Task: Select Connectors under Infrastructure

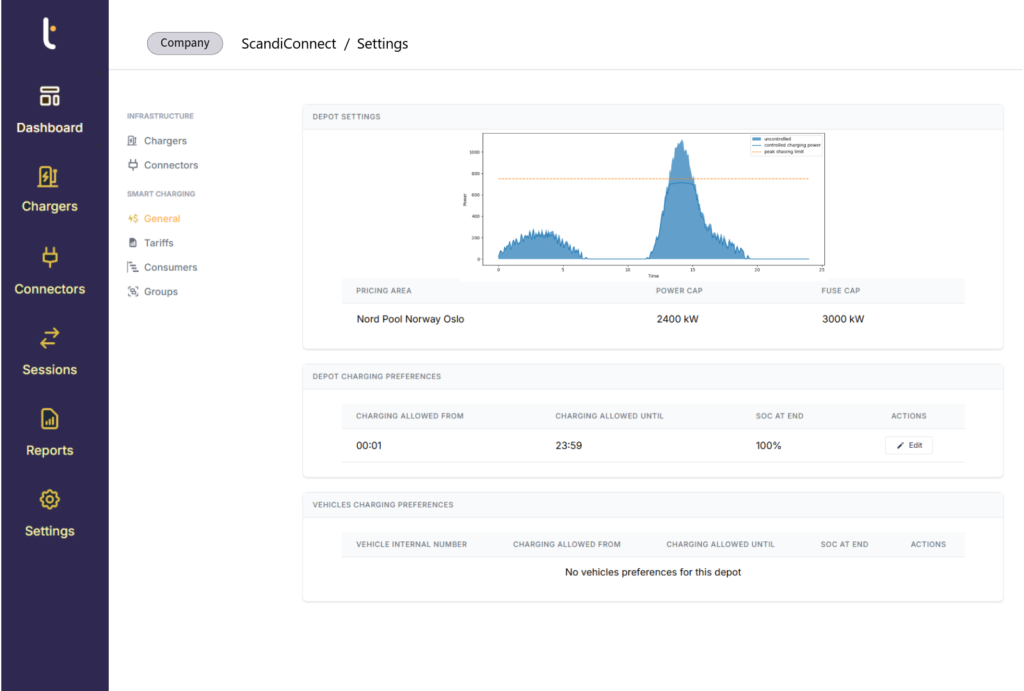Action: [x=170, y=165]
